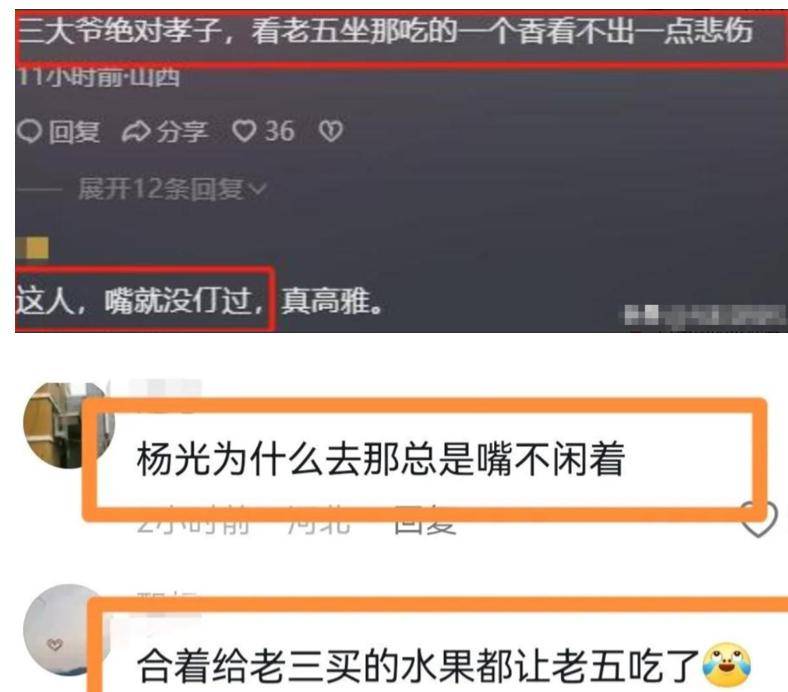
Task: Toggle the broken-heart dislike icon
Action: pos(331,131)
